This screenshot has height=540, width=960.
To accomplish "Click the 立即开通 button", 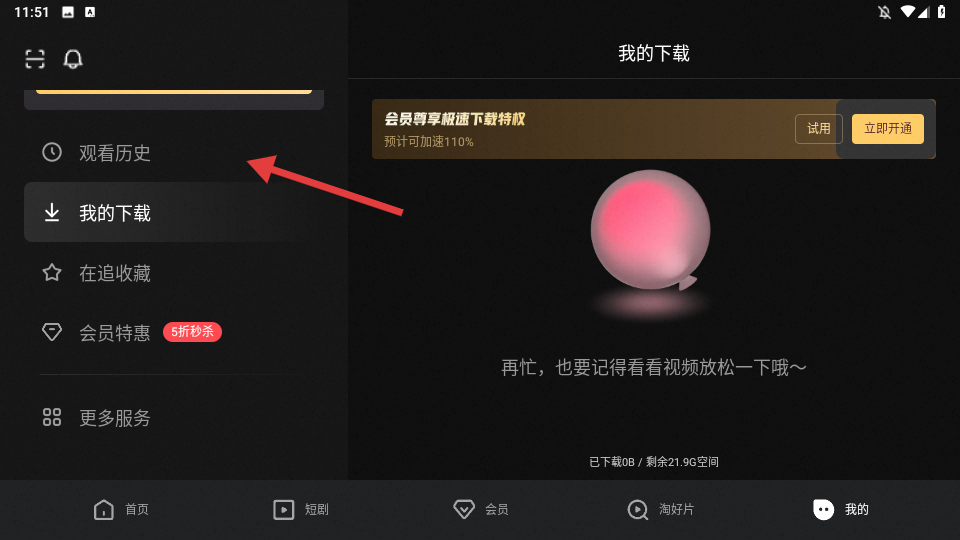I will pyautogui.click(x=888, y=129).
